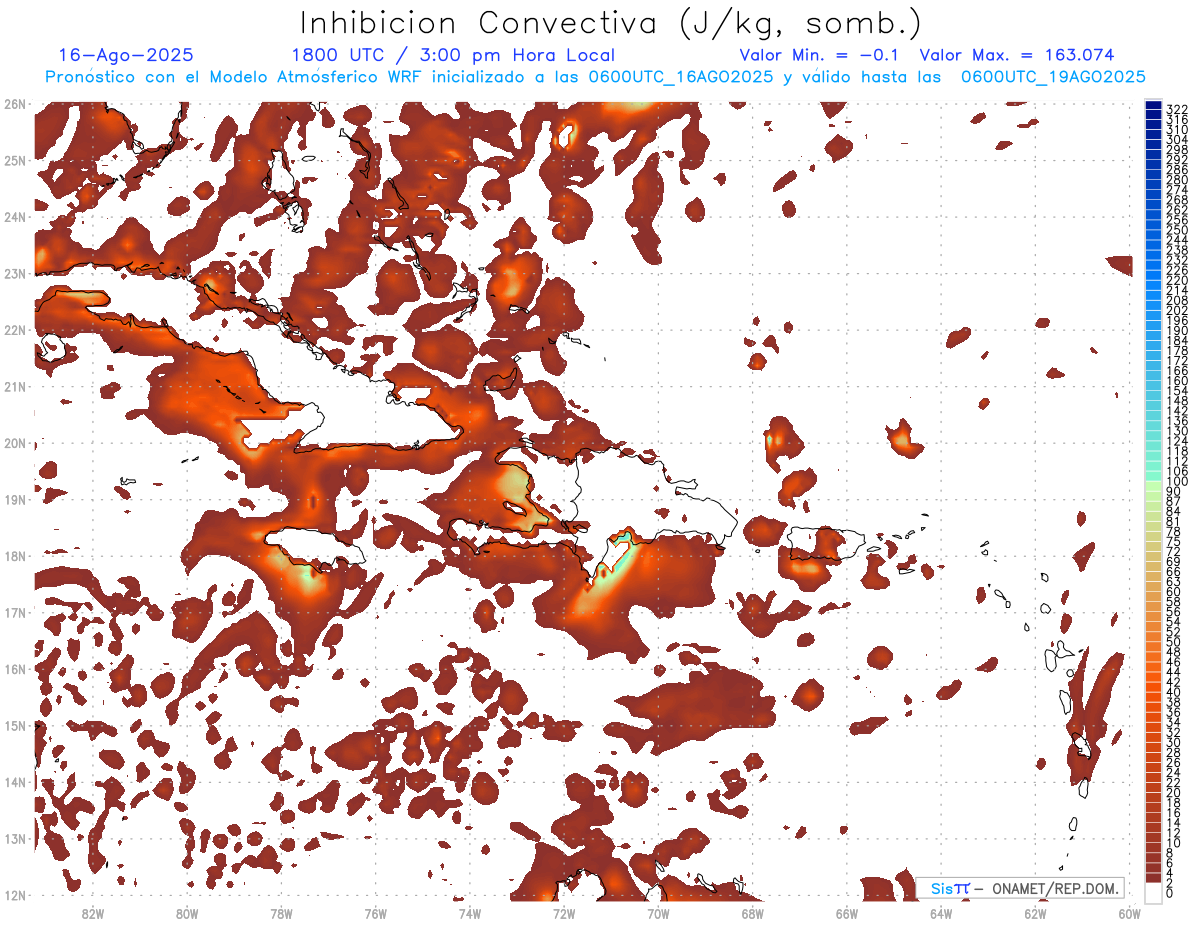Click the 15N latitude label
Viewport: 1200px width, 927px height.
tap(15, 725)
